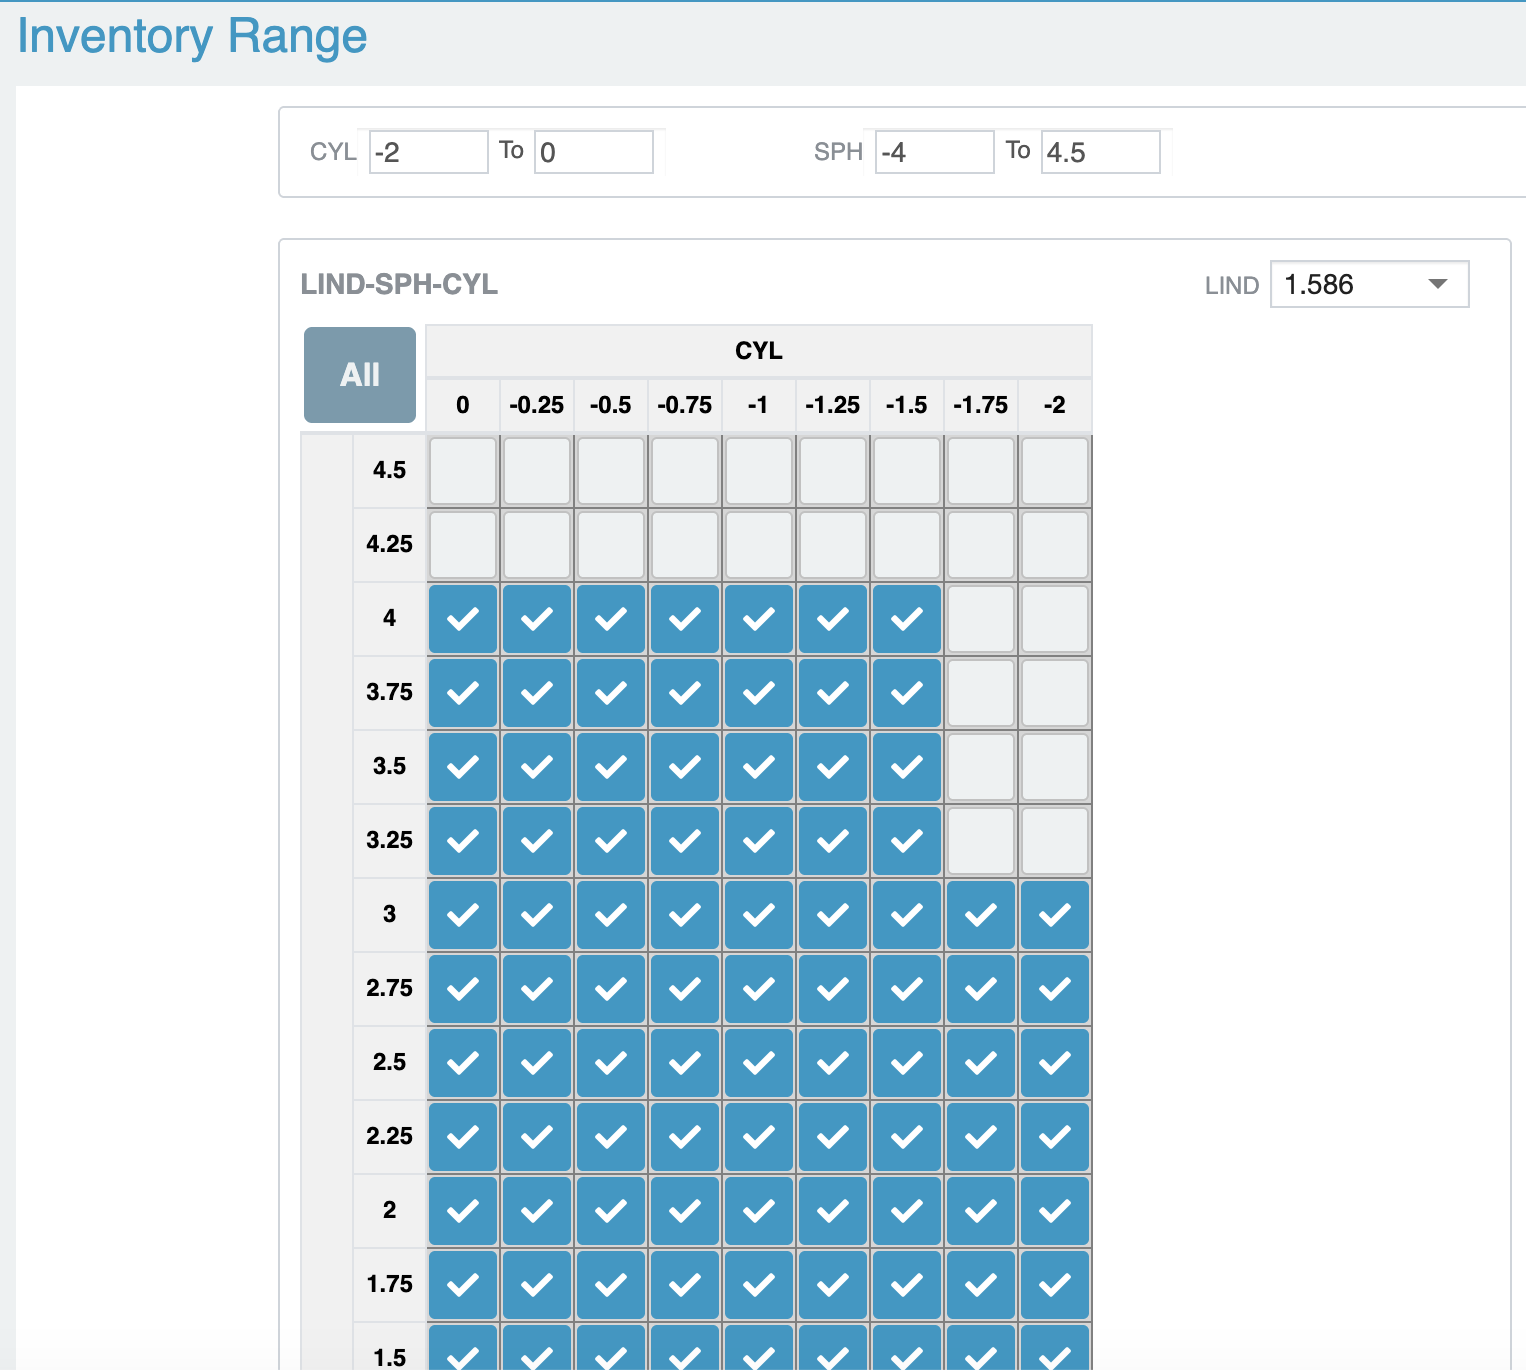
Task: Uncheck the box at SPH 3, CYL -2
Action: [1055, 915]
